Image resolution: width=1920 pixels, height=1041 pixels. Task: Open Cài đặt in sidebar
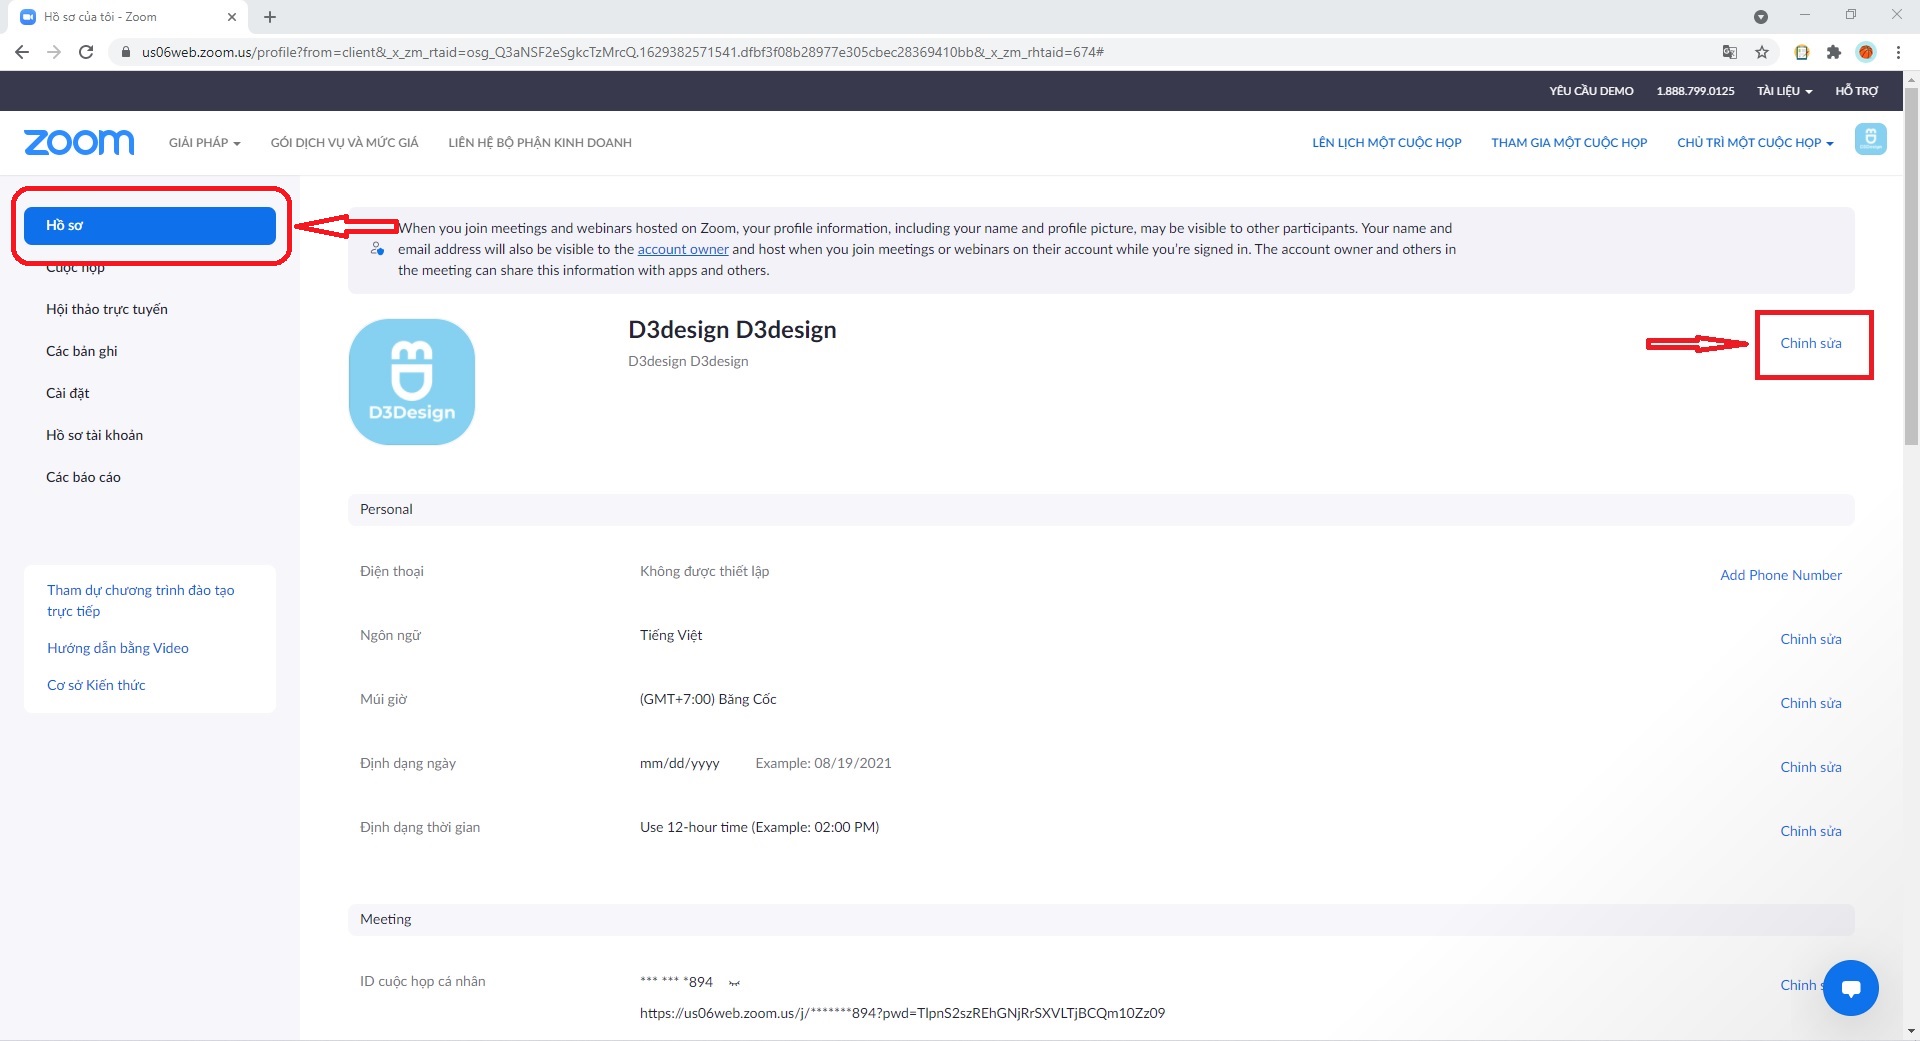click(x=68, y=393)
